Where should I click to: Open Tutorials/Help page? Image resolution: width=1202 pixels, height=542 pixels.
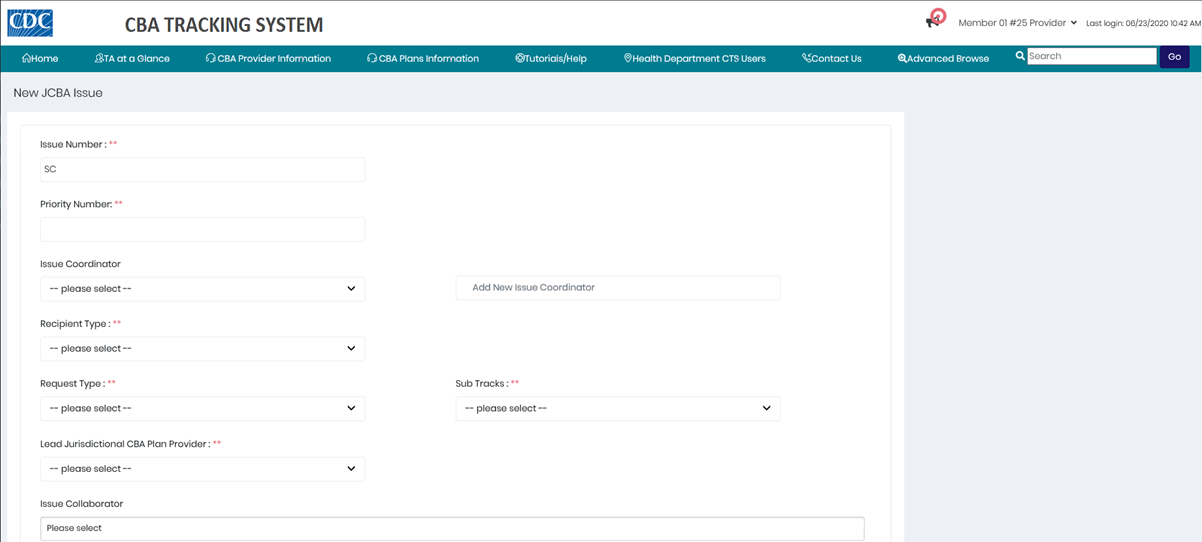click(x=551, y=59)
